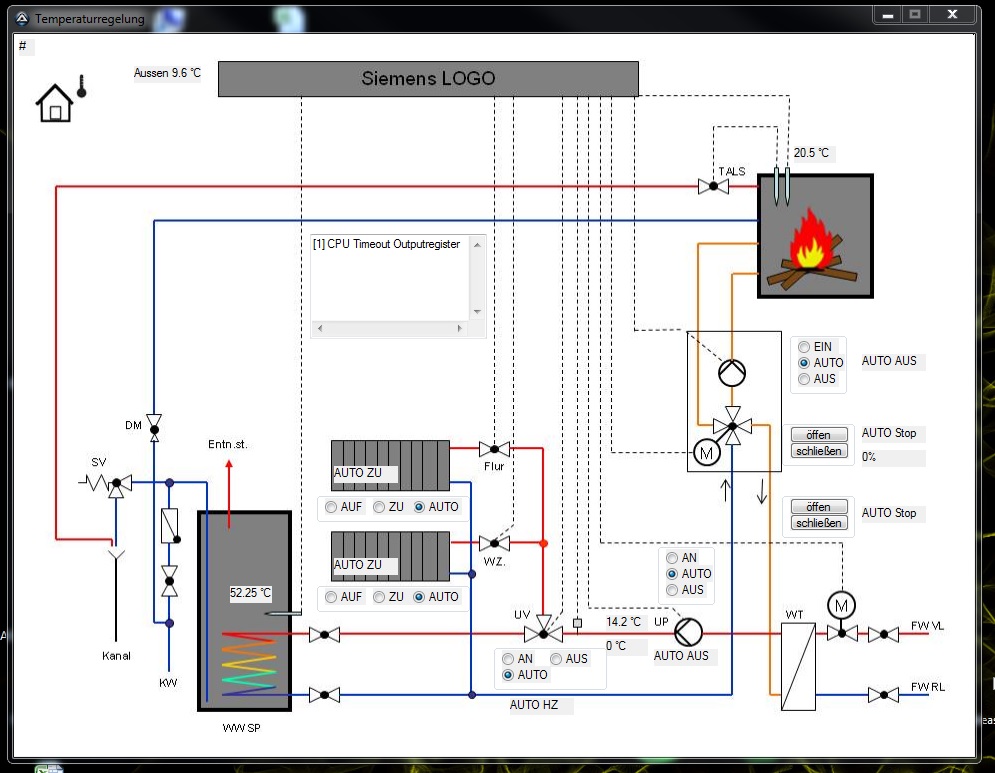995x773 pixels.
Task: Set WZ radiator to ZU
Action: coord(380,597)
